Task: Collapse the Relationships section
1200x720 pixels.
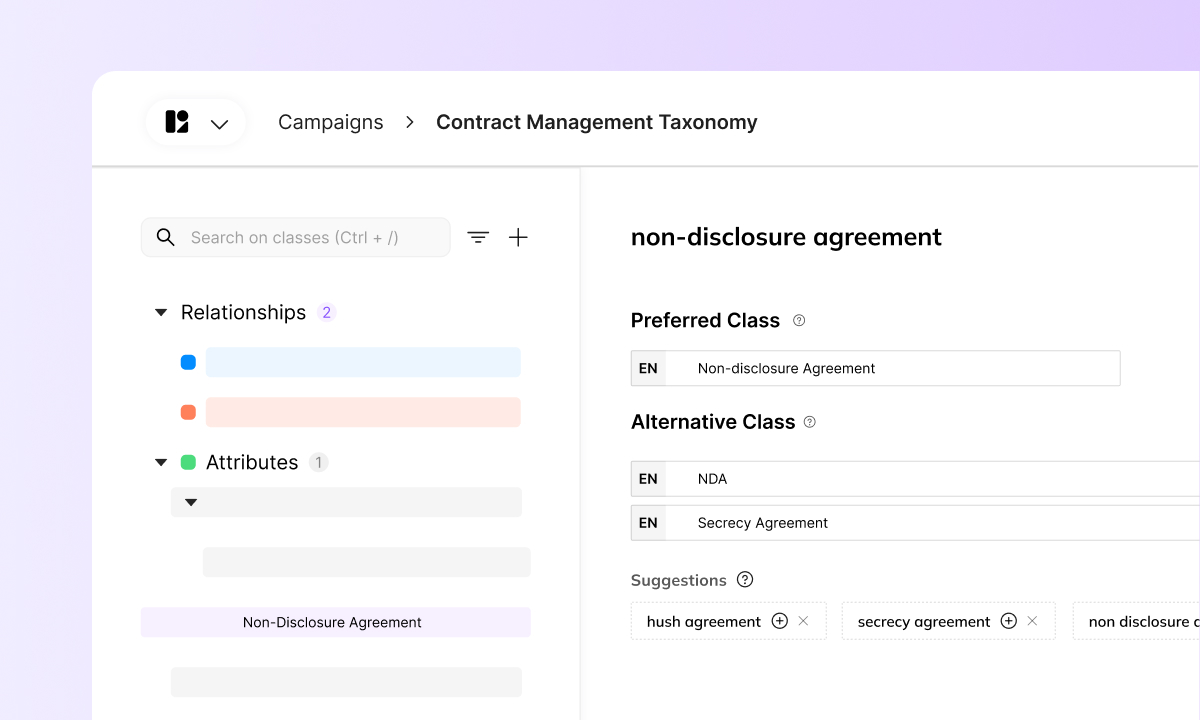Action: pyautogui.click(x=160, y=313)
